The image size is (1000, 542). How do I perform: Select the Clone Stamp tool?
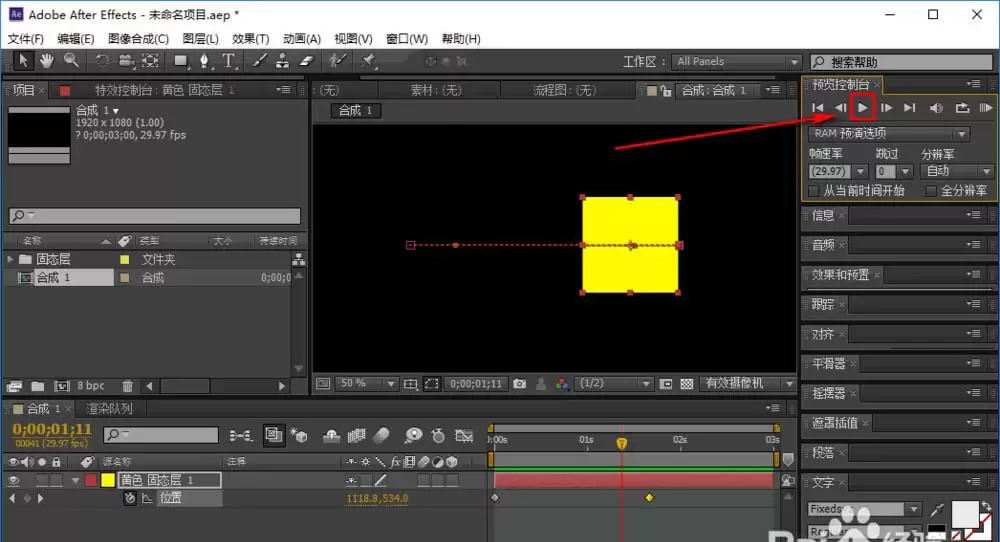(282, 61)
